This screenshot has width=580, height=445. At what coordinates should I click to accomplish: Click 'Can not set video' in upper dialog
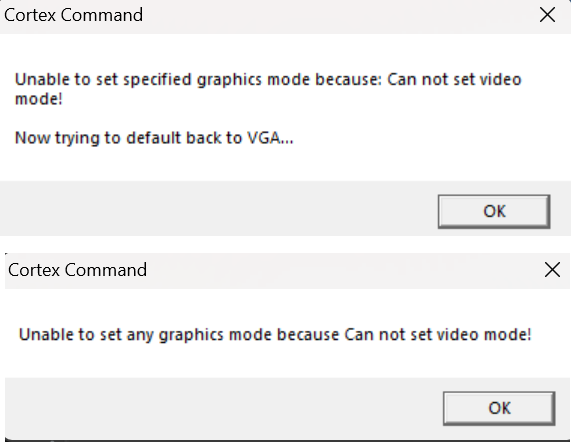click(x=454, y=79)
